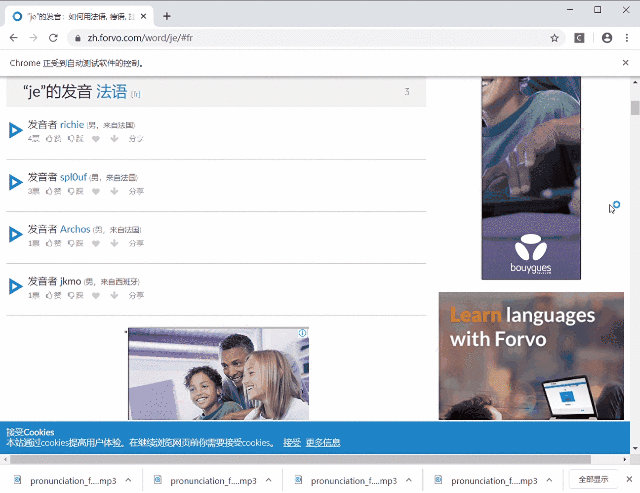The width and height of the screenshot is (640, 493).
Task: Open chevron menu of third mp3 download
Action: coord(407,481)
